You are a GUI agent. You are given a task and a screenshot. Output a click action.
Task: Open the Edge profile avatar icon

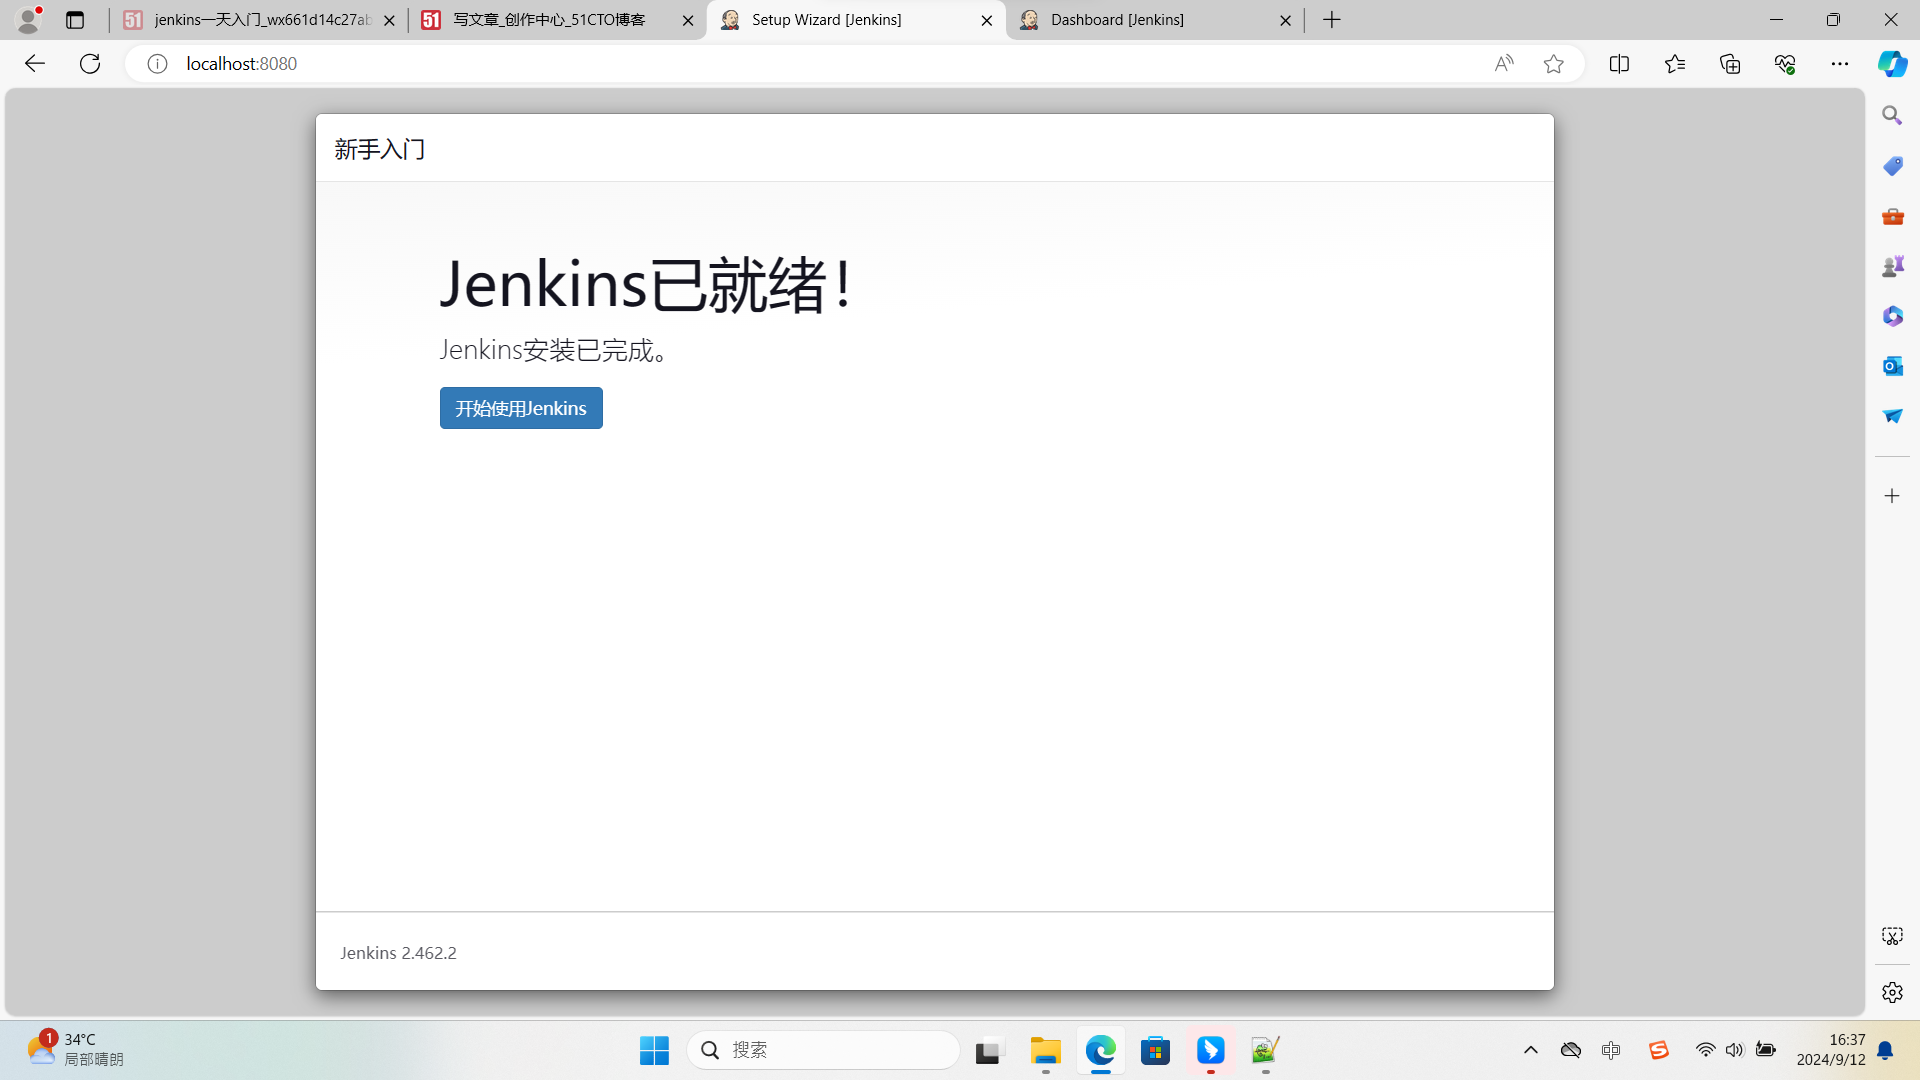29,19
